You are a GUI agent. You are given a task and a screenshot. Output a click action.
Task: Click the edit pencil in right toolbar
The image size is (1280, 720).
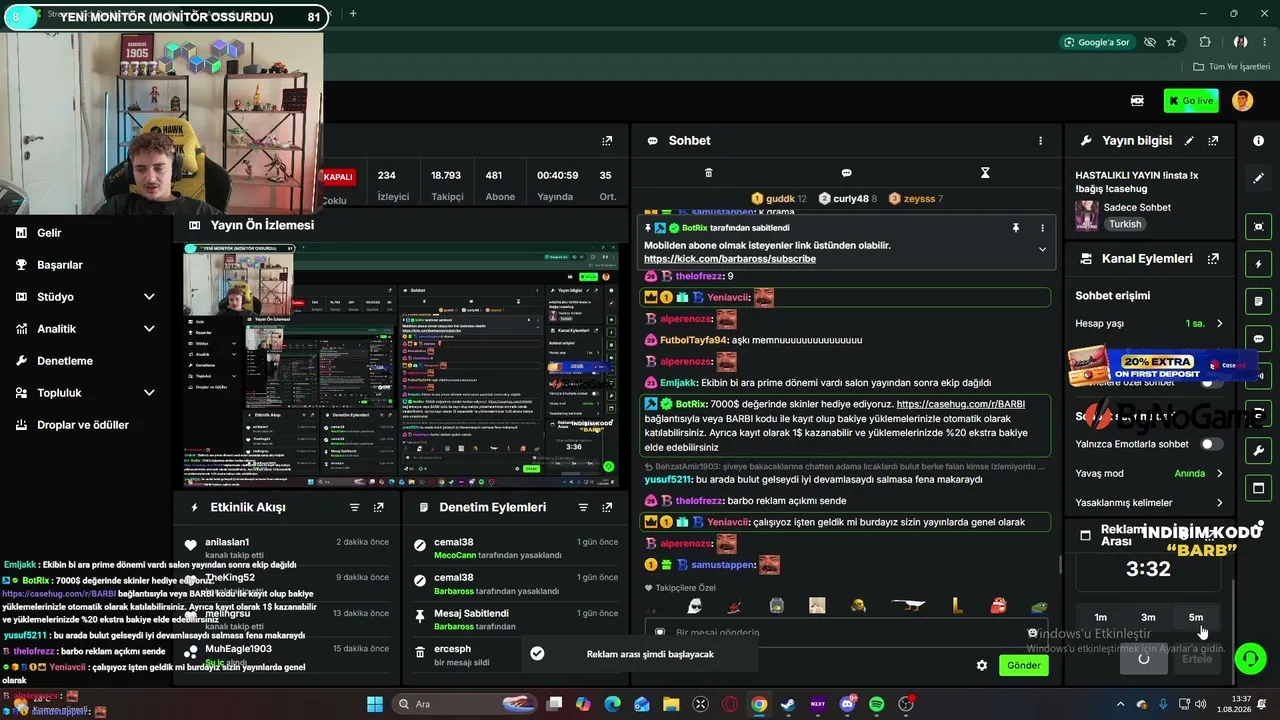(1258, 178)
